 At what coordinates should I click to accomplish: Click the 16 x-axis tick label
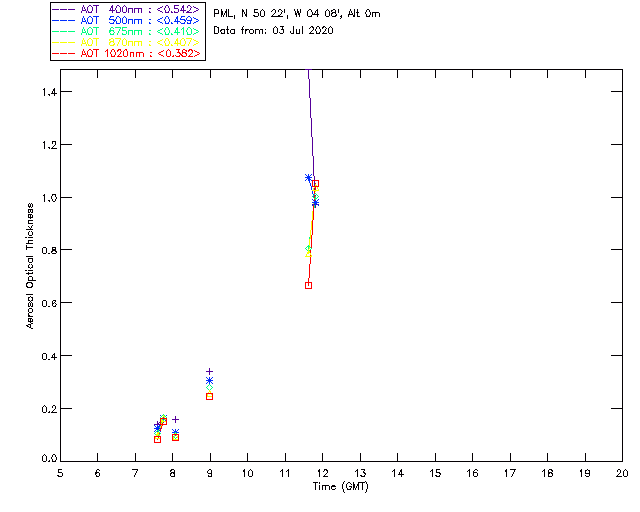coord(472,473)
